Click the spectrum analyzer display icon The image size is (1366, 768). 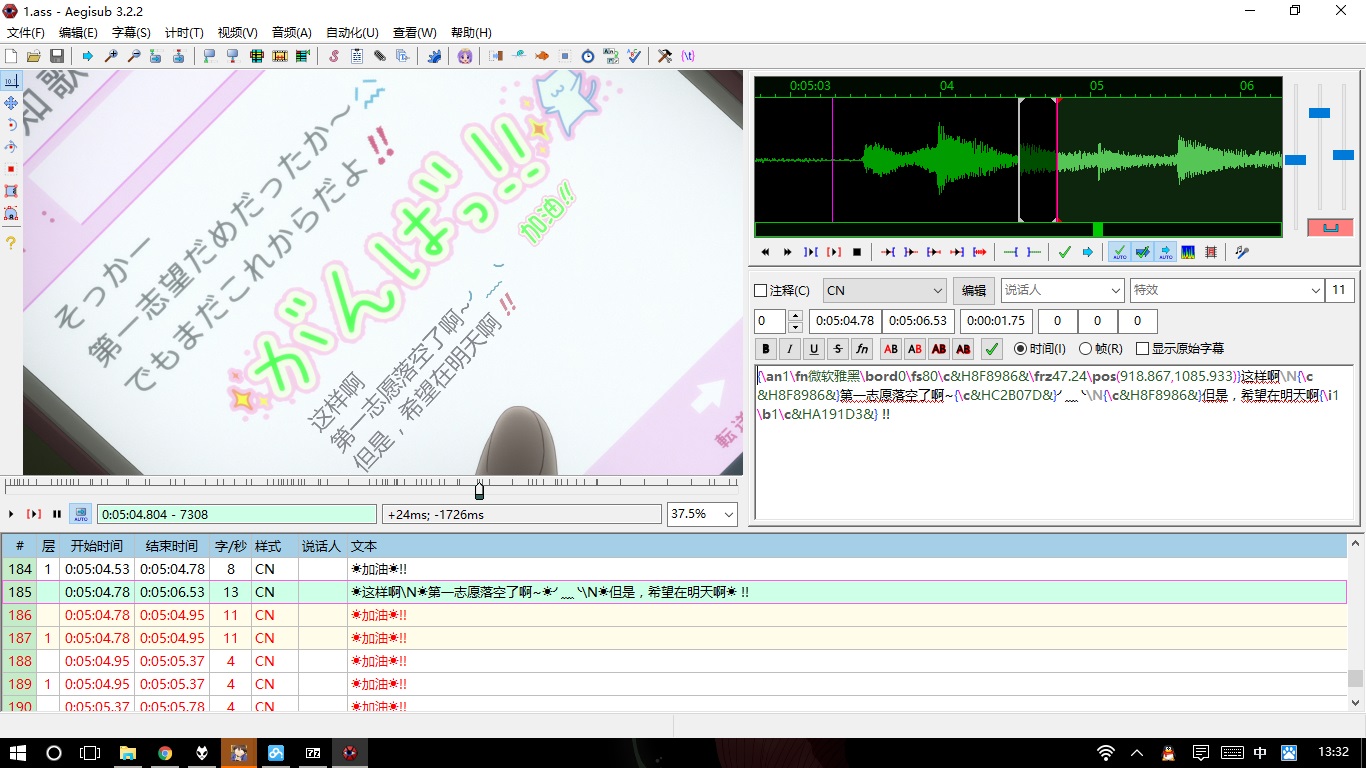pyautogui.click(x=1188, y=252)
